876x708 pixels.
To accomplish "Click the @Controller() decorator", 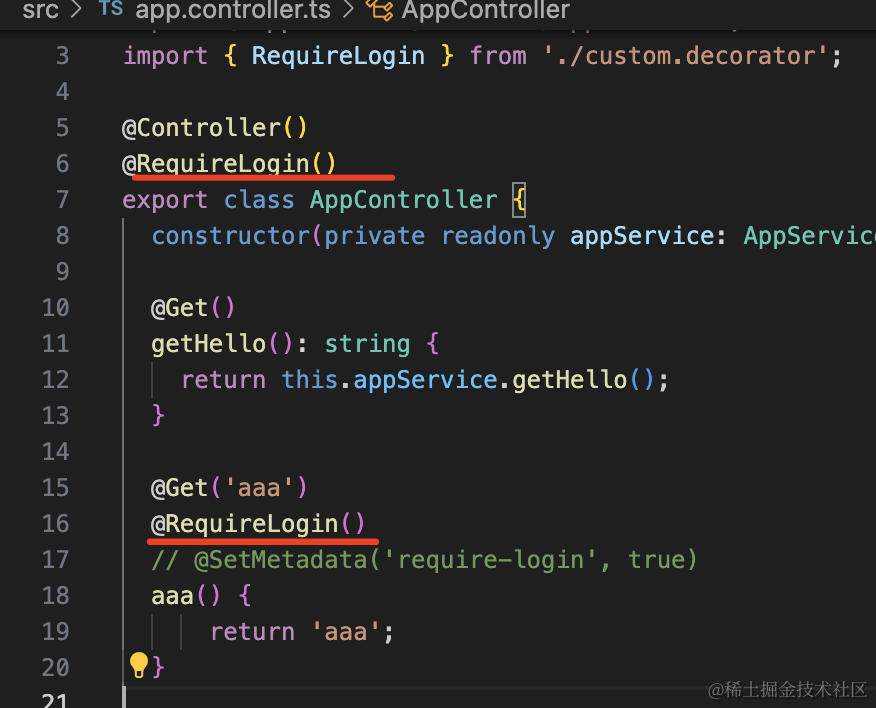I will [214, 127].
